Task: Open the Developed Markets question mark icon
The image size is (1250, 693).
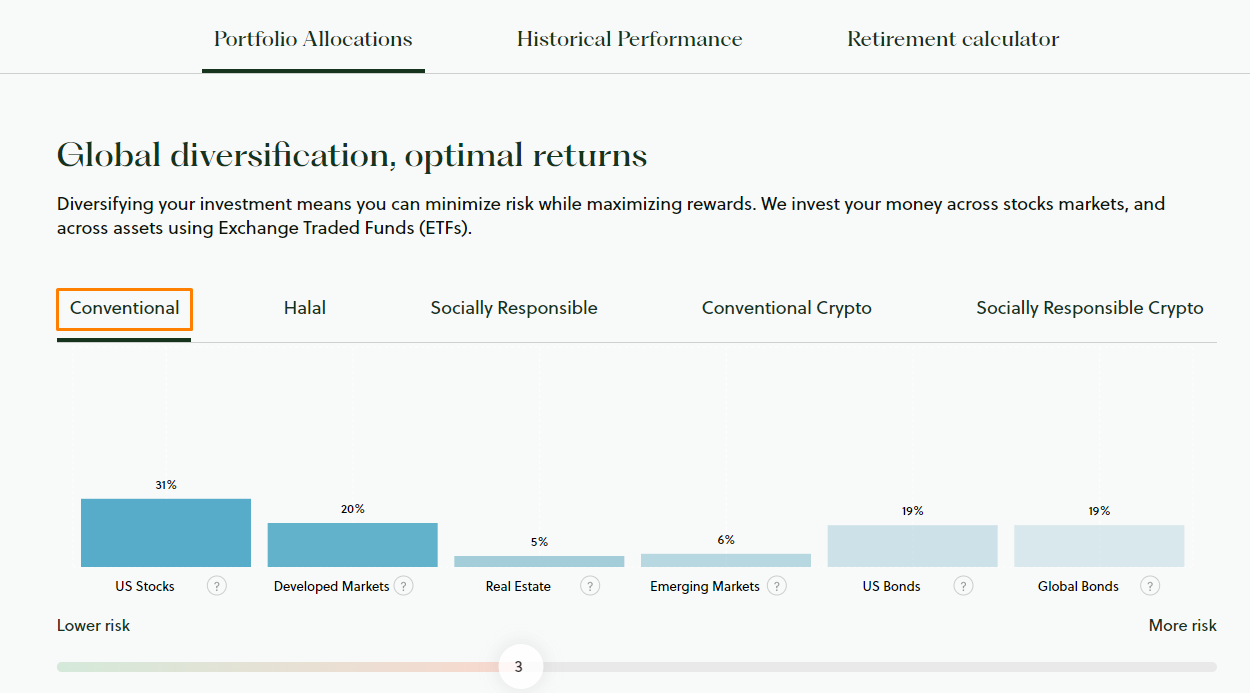Action: click(403, 585)
